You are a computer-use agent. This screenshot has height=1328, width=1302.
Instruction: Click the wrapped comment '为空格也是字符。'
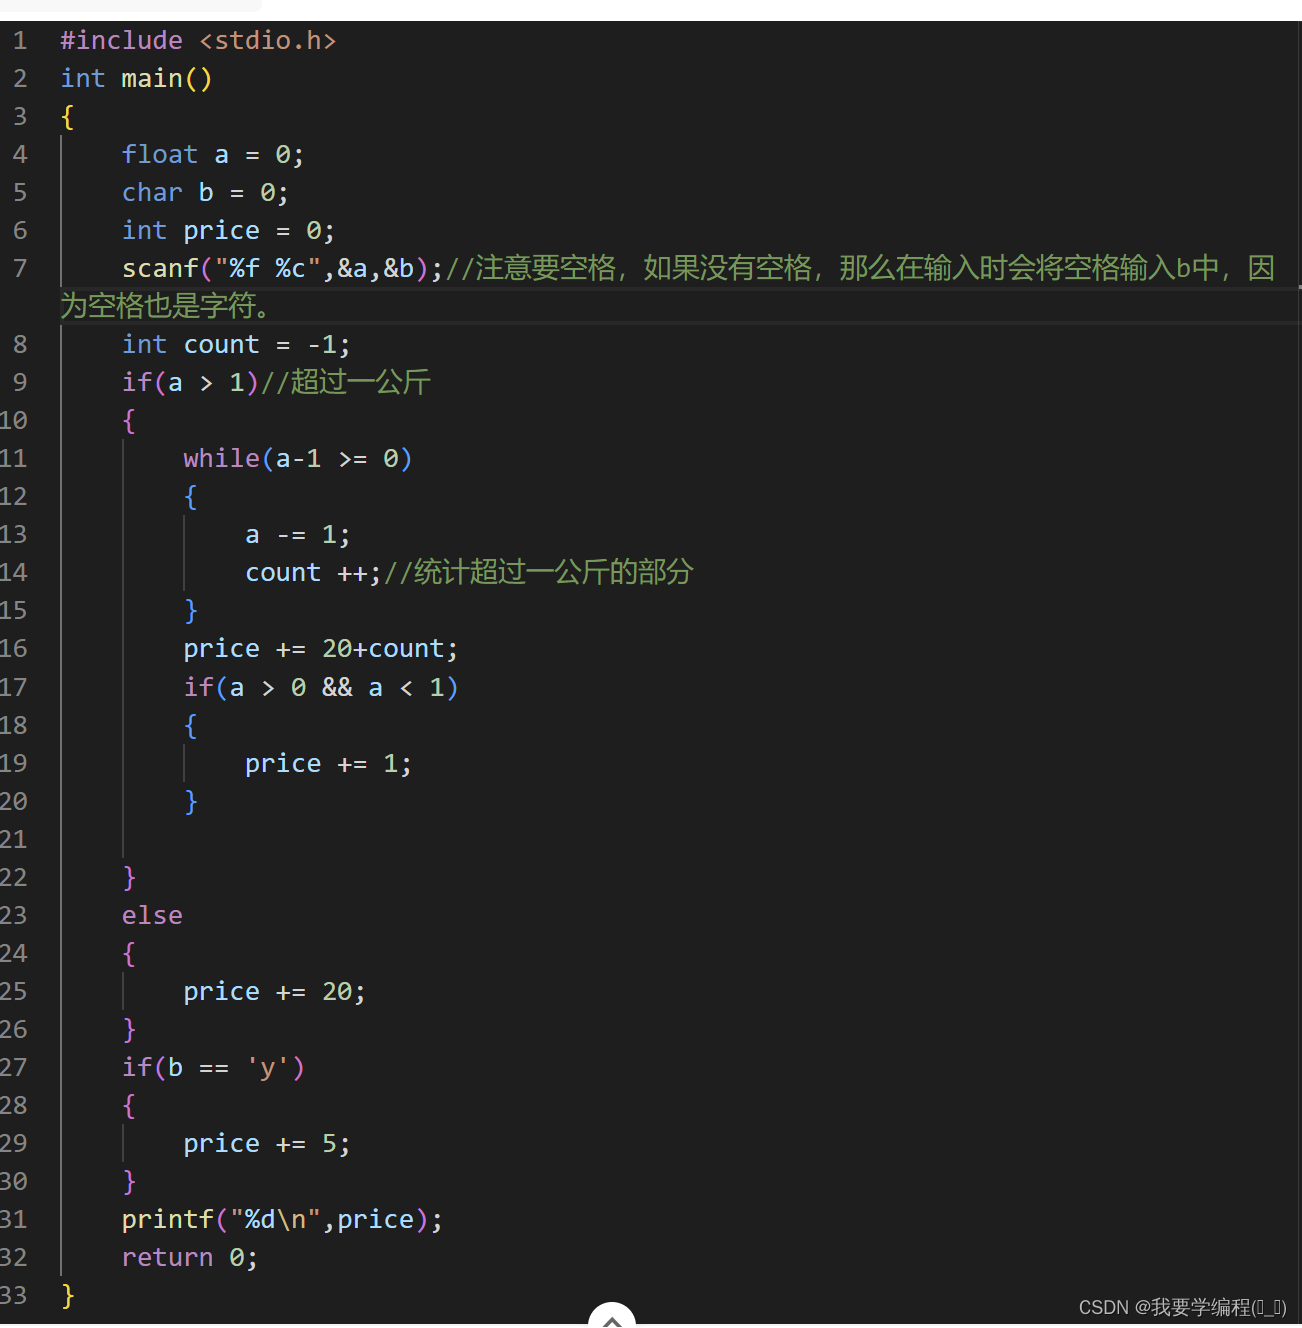[167, 306]
